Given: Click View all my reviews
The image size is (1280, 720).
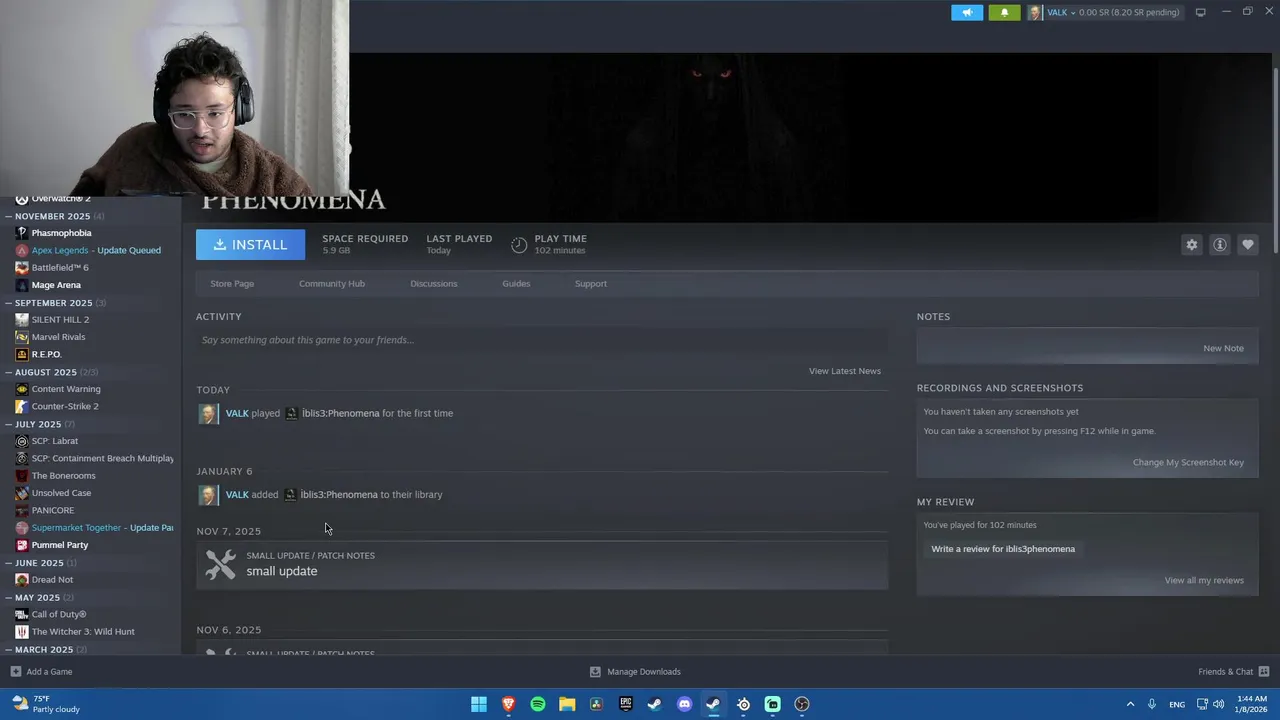Looking at the screenshot, I should [1204, 580].
